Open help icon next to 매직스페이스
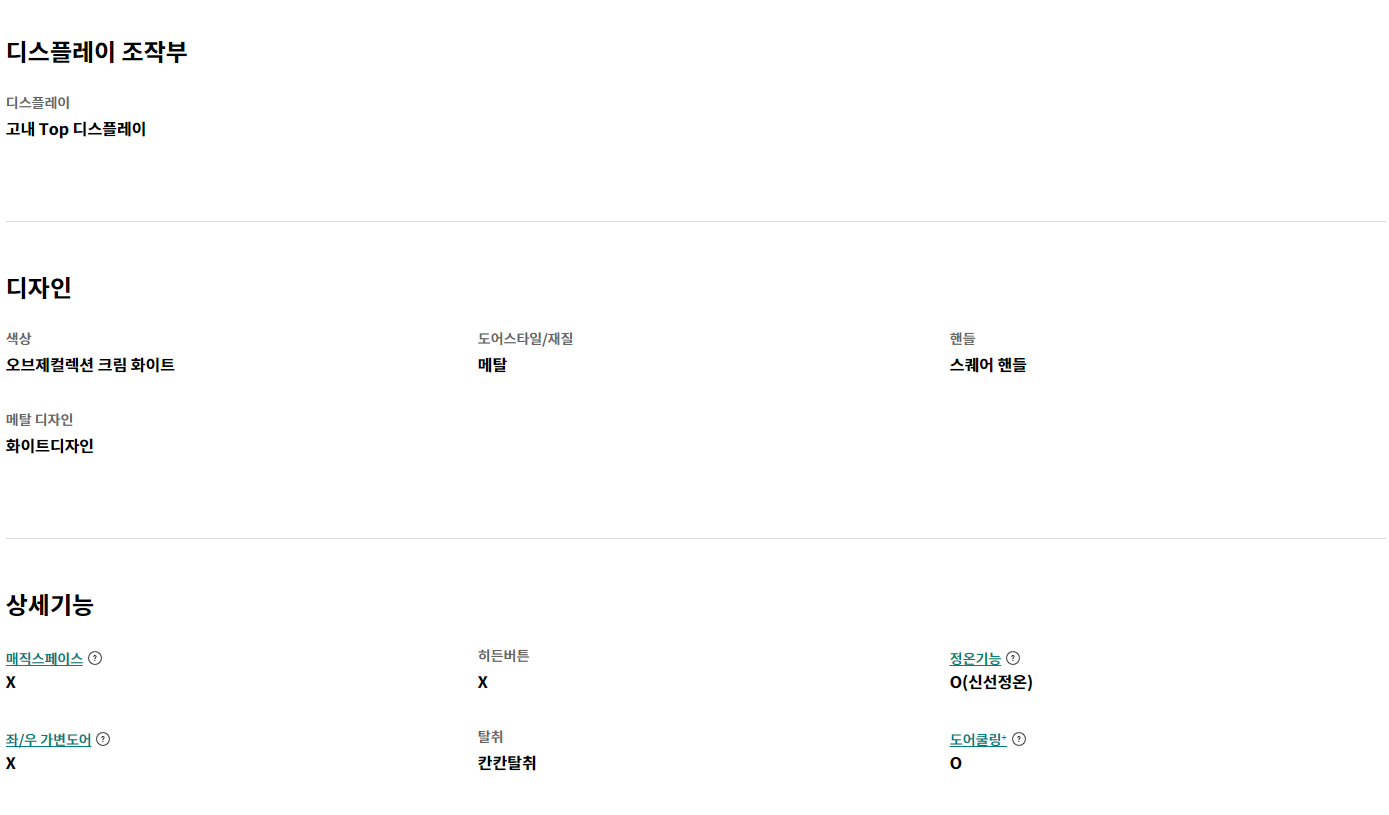 click(95, 658)
